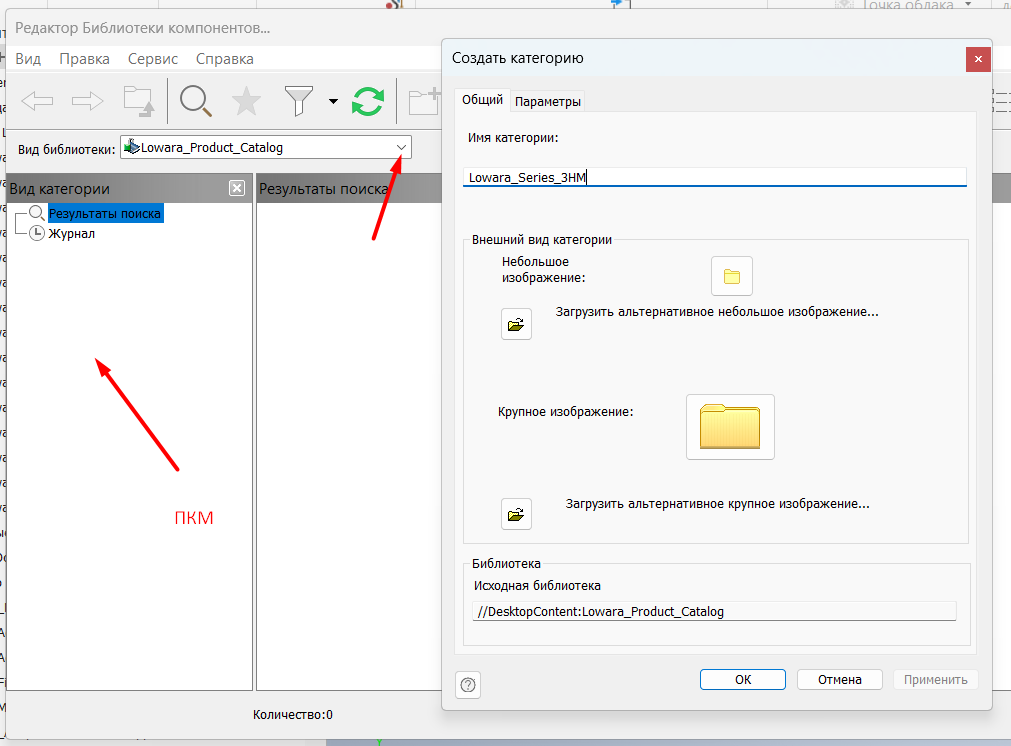Switch to the Параметры tab
Viewport: 1011px width, 746px height.
click(548, 101)
